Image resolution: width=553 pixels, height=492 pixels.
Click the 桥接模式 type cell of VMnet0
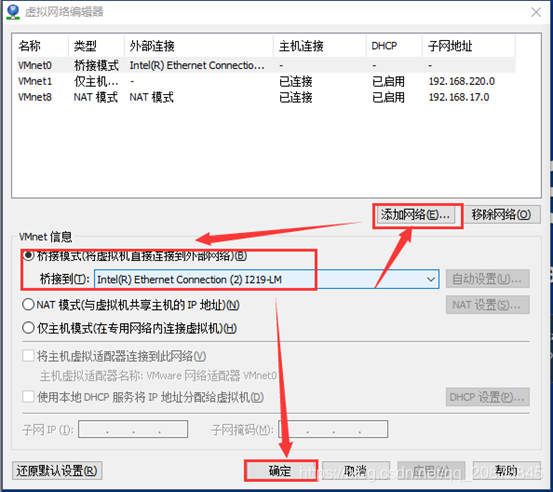coord(96,65)
